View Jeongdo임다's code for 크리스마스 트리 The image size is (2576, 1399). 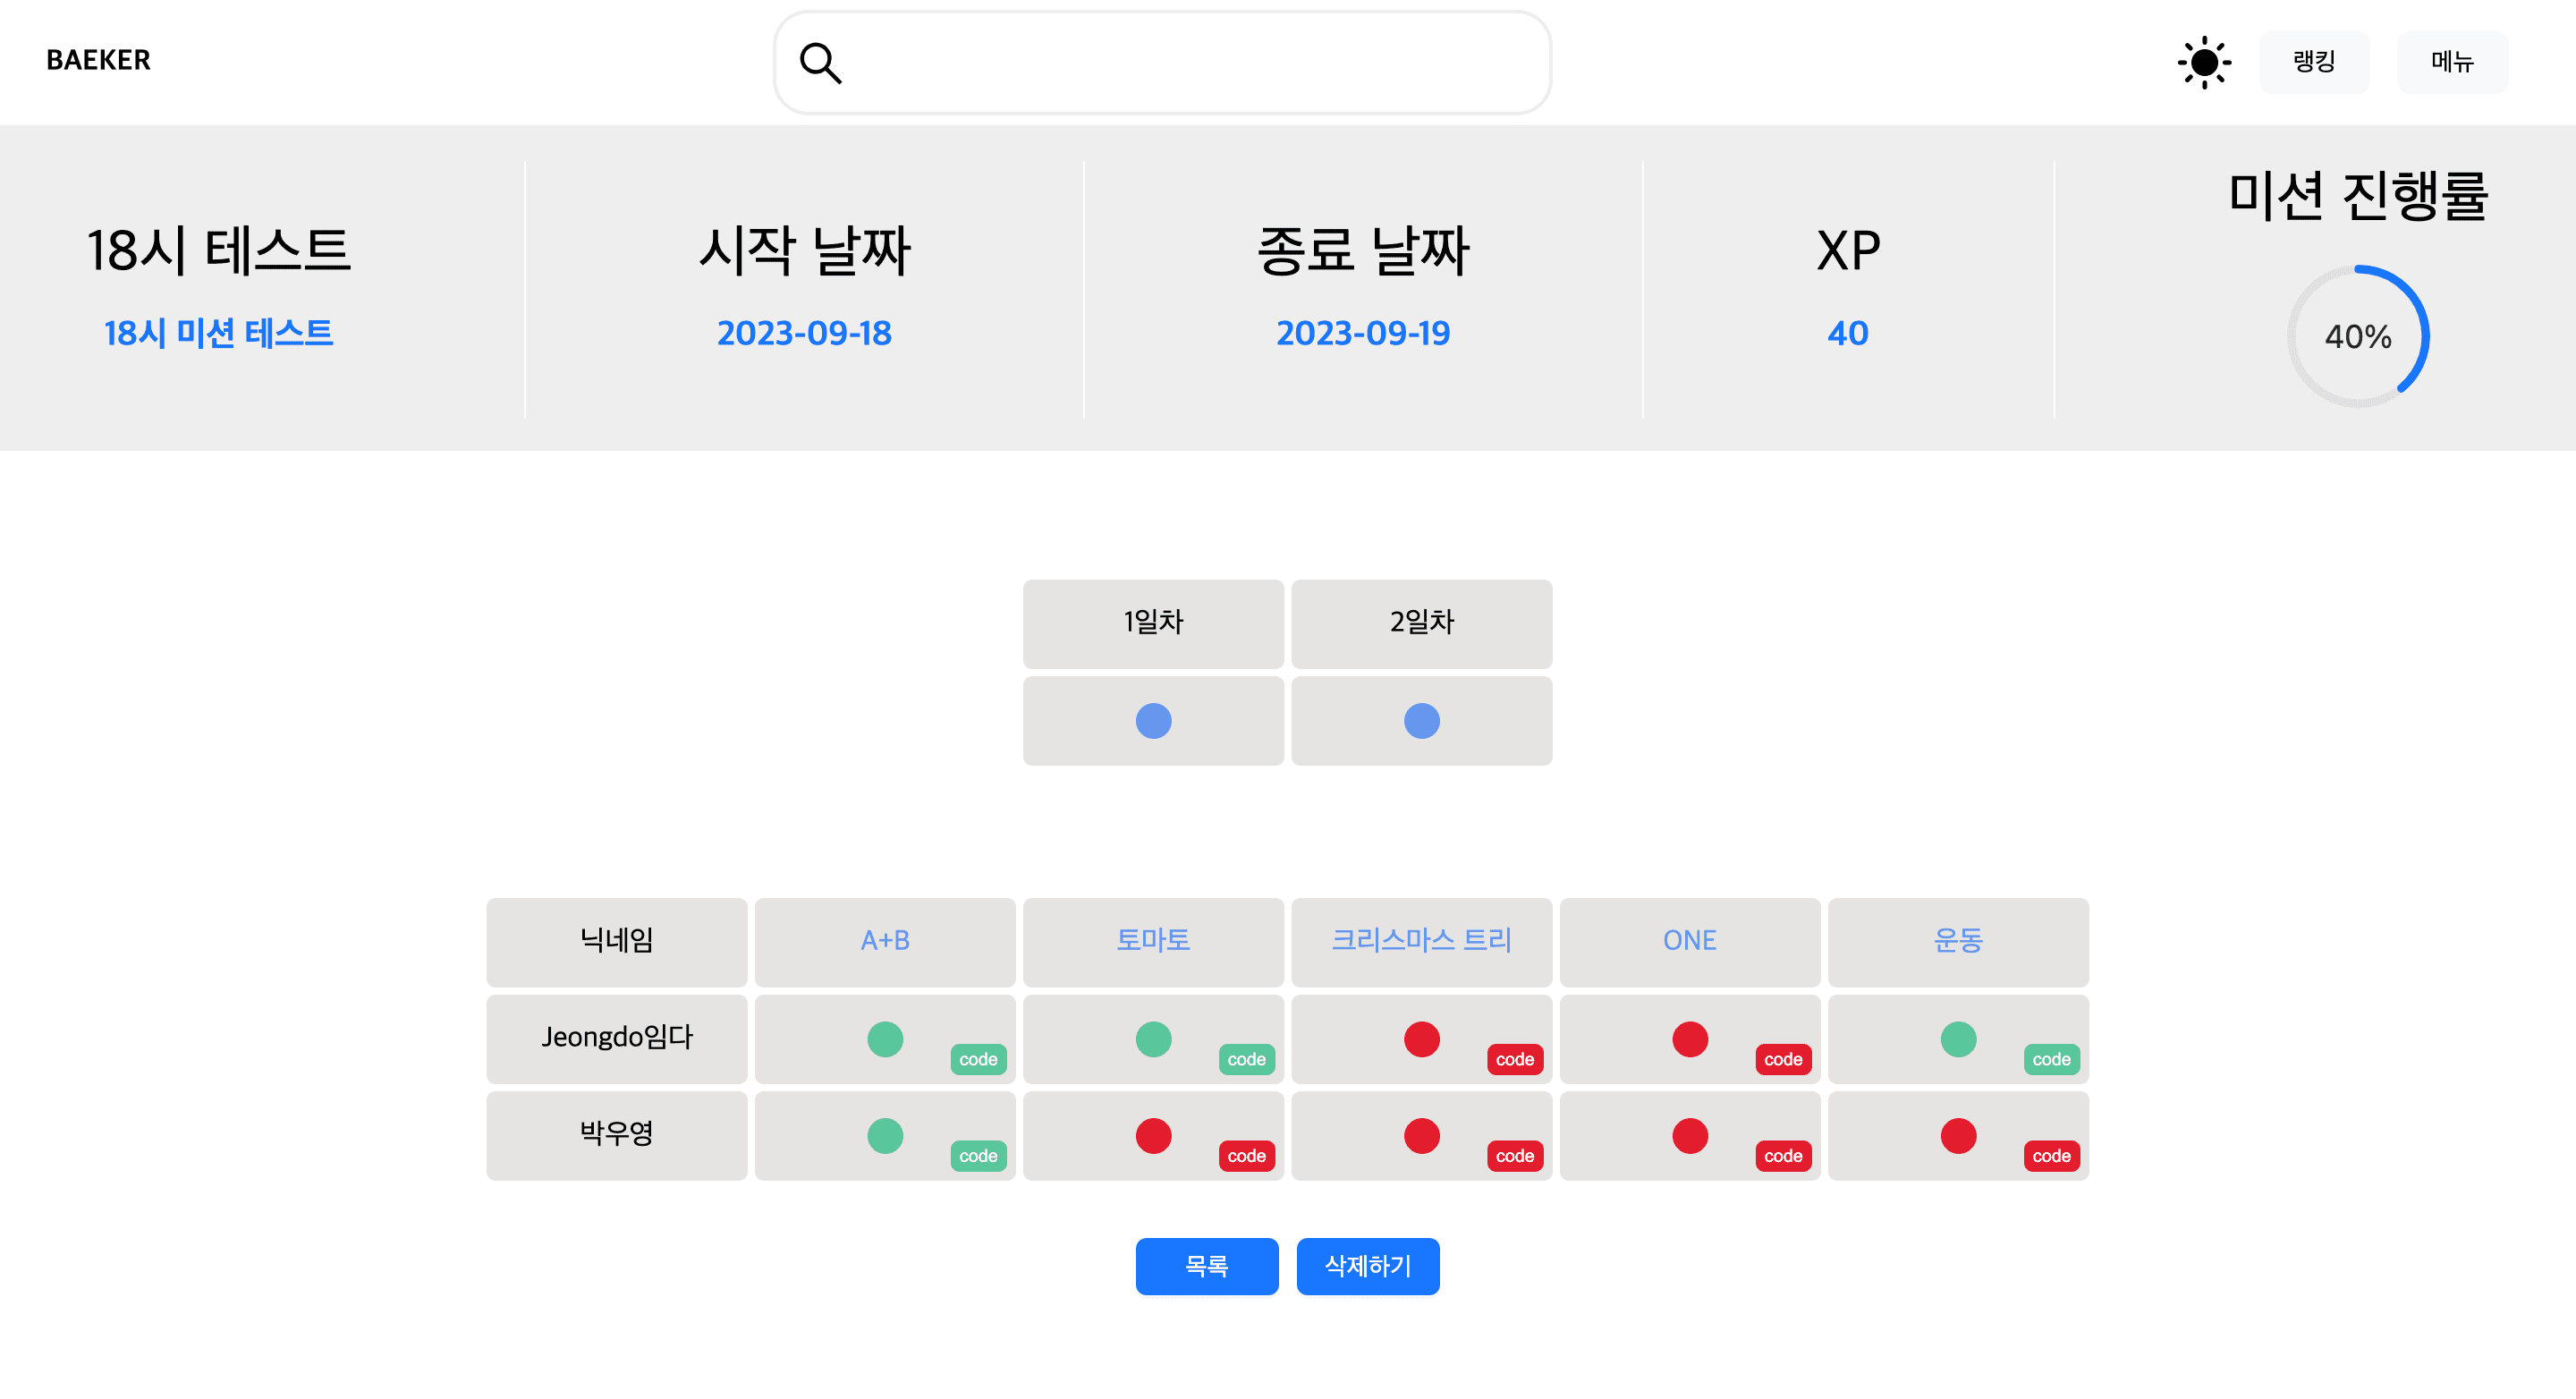click(1514, 1059)
